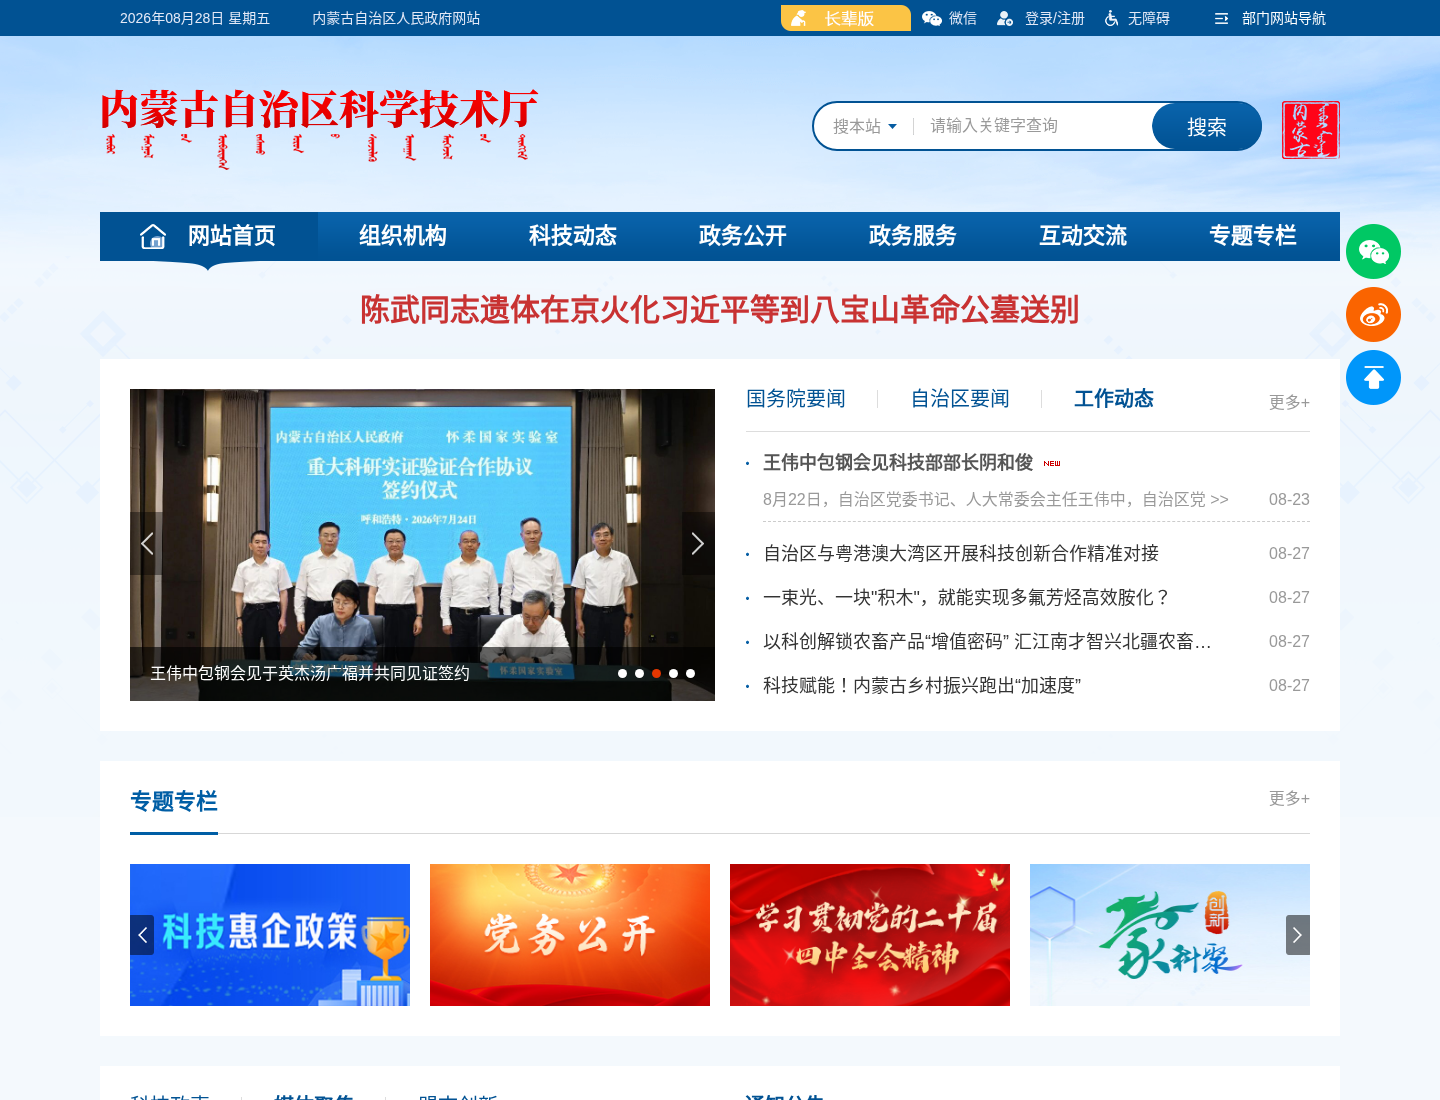Click the accessibility wheelchair icon

1111,18
